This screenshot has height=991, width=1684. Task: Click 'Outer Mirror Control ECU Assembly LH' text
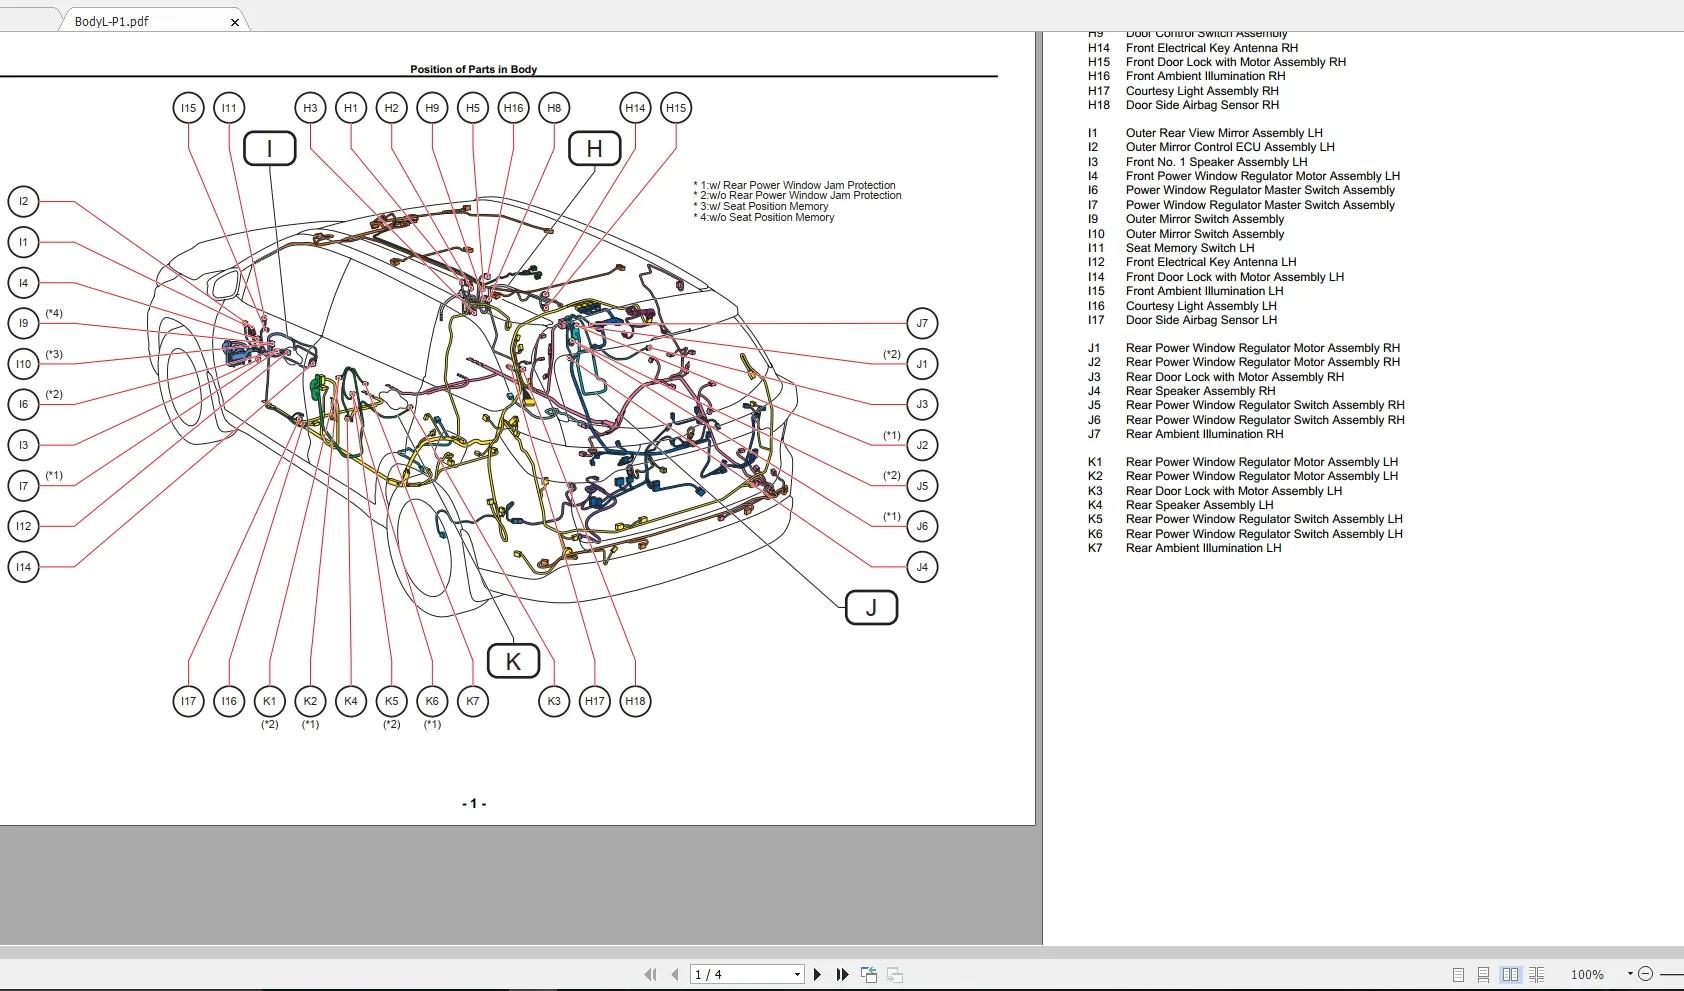coord(1230,147)
